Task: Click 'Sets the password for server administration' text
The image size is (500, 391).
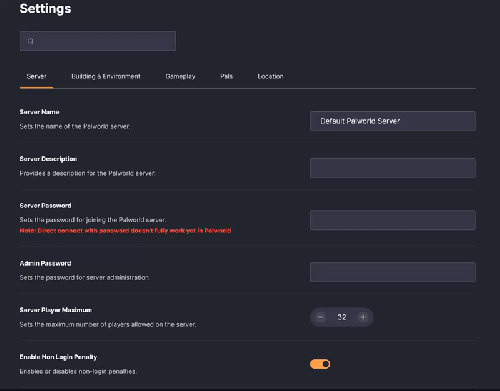Action: point(85,277)
